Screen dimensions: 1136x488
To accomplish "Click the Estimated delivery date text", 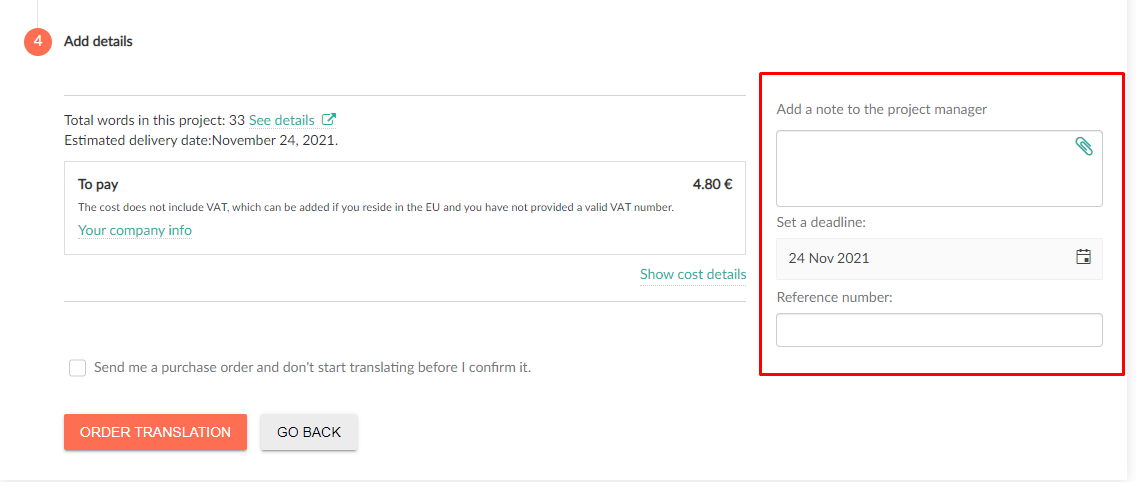I will click(201, 140).
